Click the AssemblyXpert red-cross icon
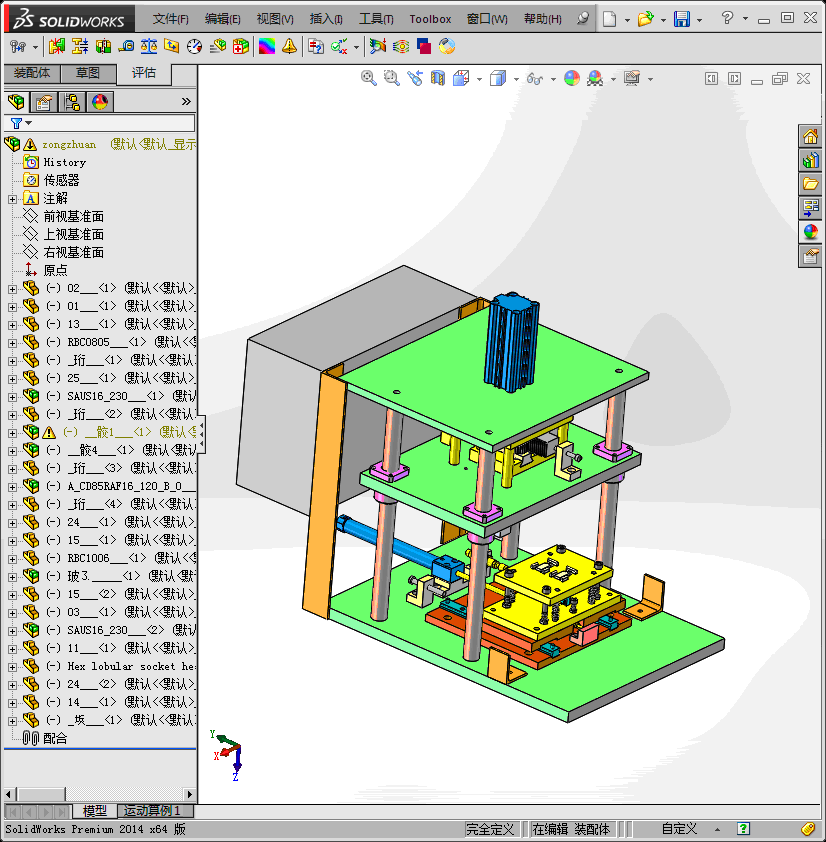Screen dimensions: 826x842 (241, 47)
